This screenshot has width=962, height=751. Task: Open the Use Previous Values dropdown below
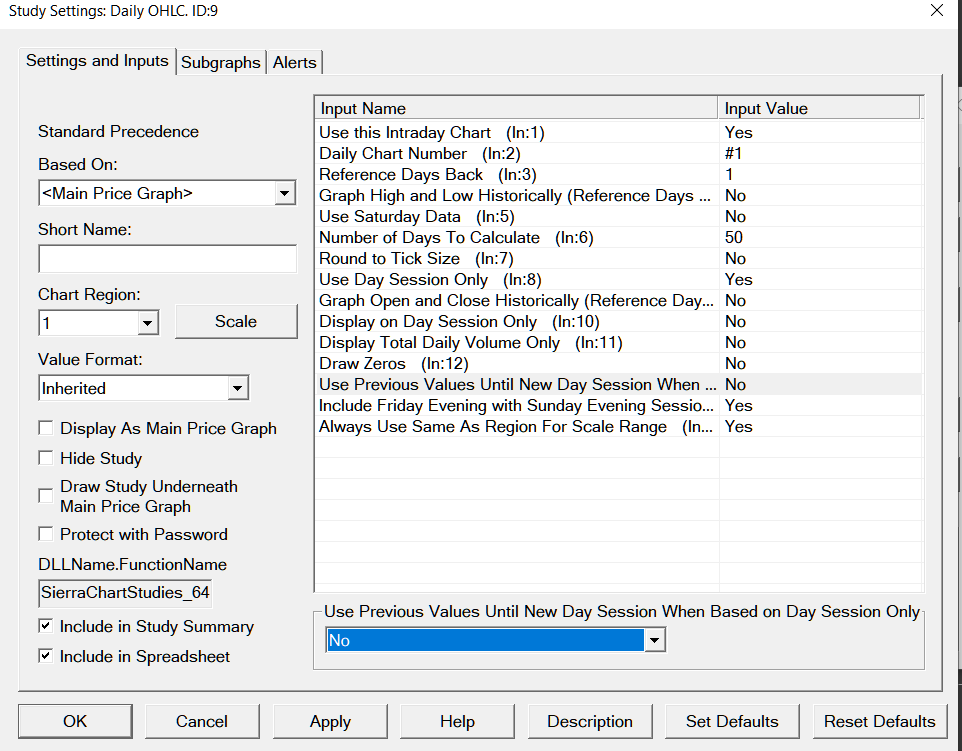point(655,640)
